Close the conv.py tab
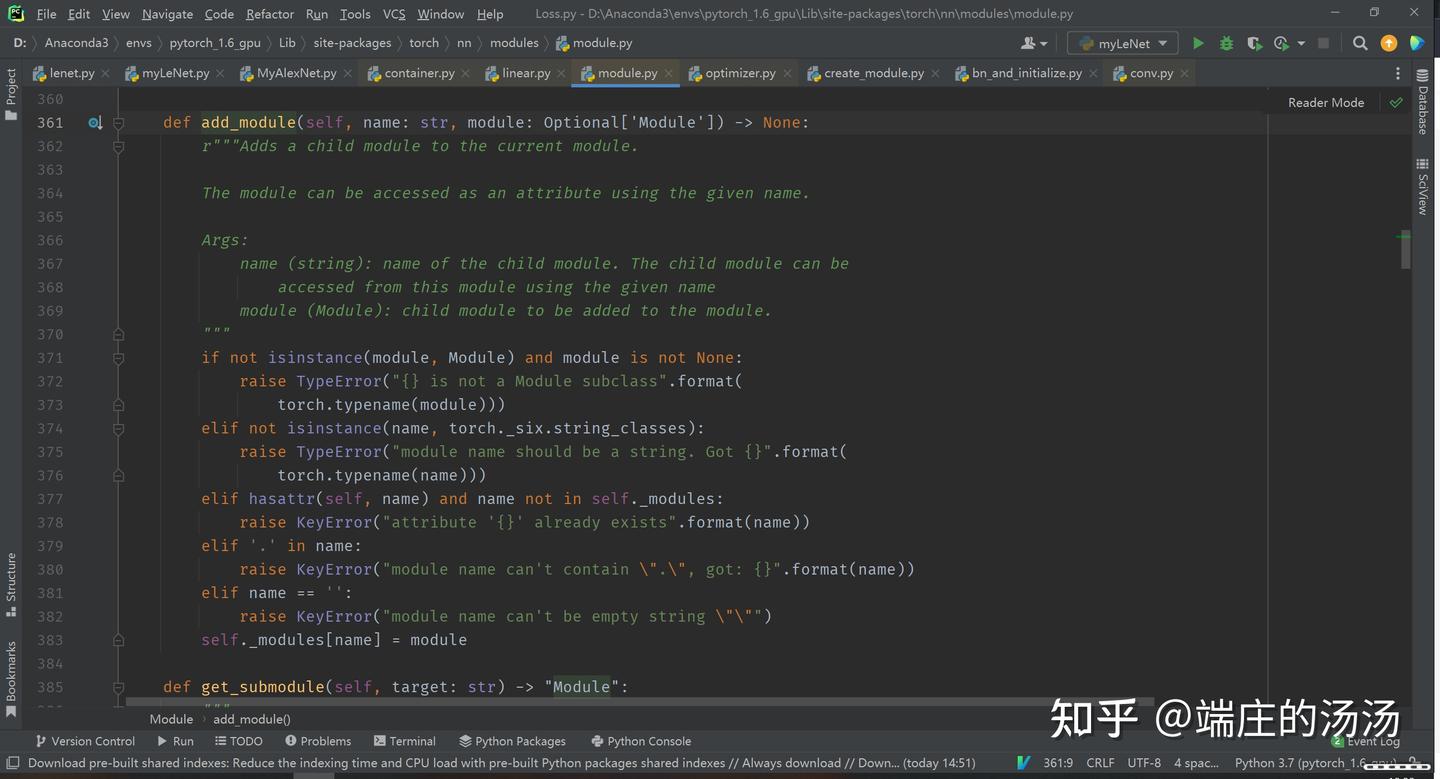 tap(1184, 73)
